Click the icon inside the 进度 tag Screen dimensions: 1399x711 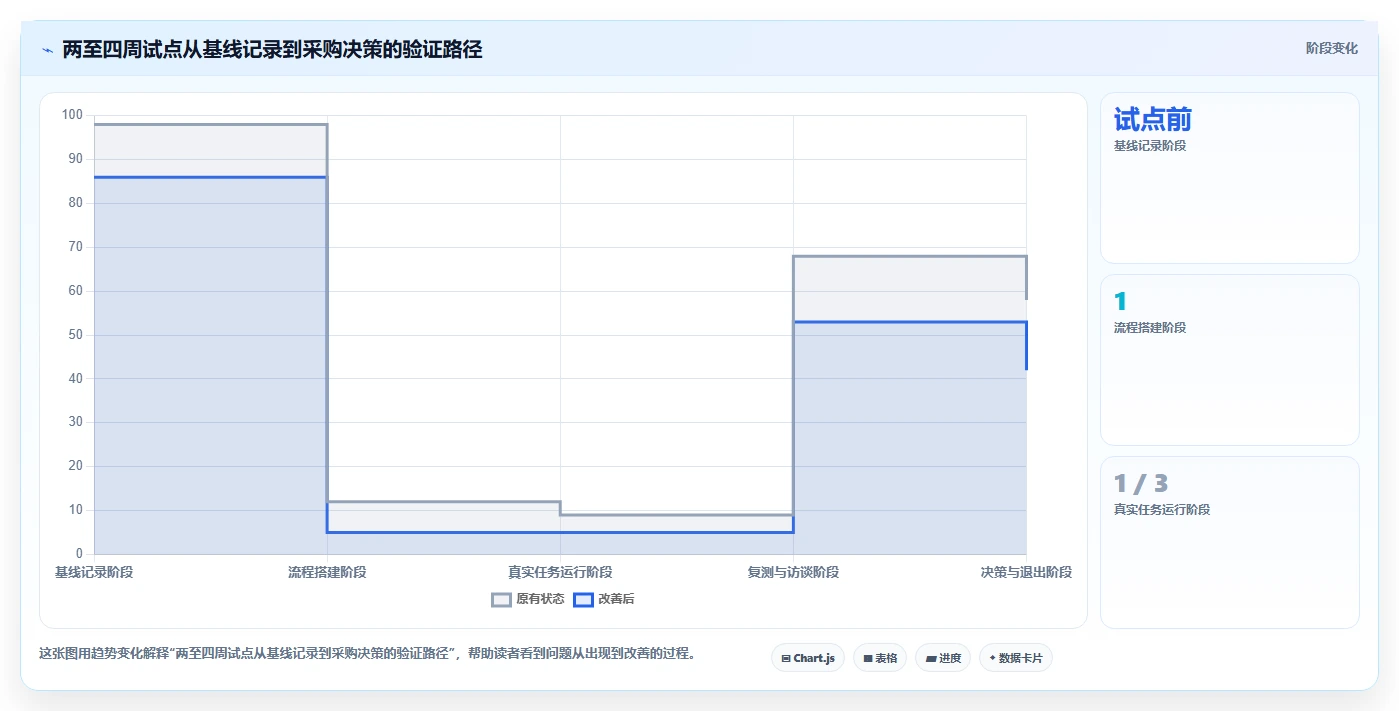[931, 659]
